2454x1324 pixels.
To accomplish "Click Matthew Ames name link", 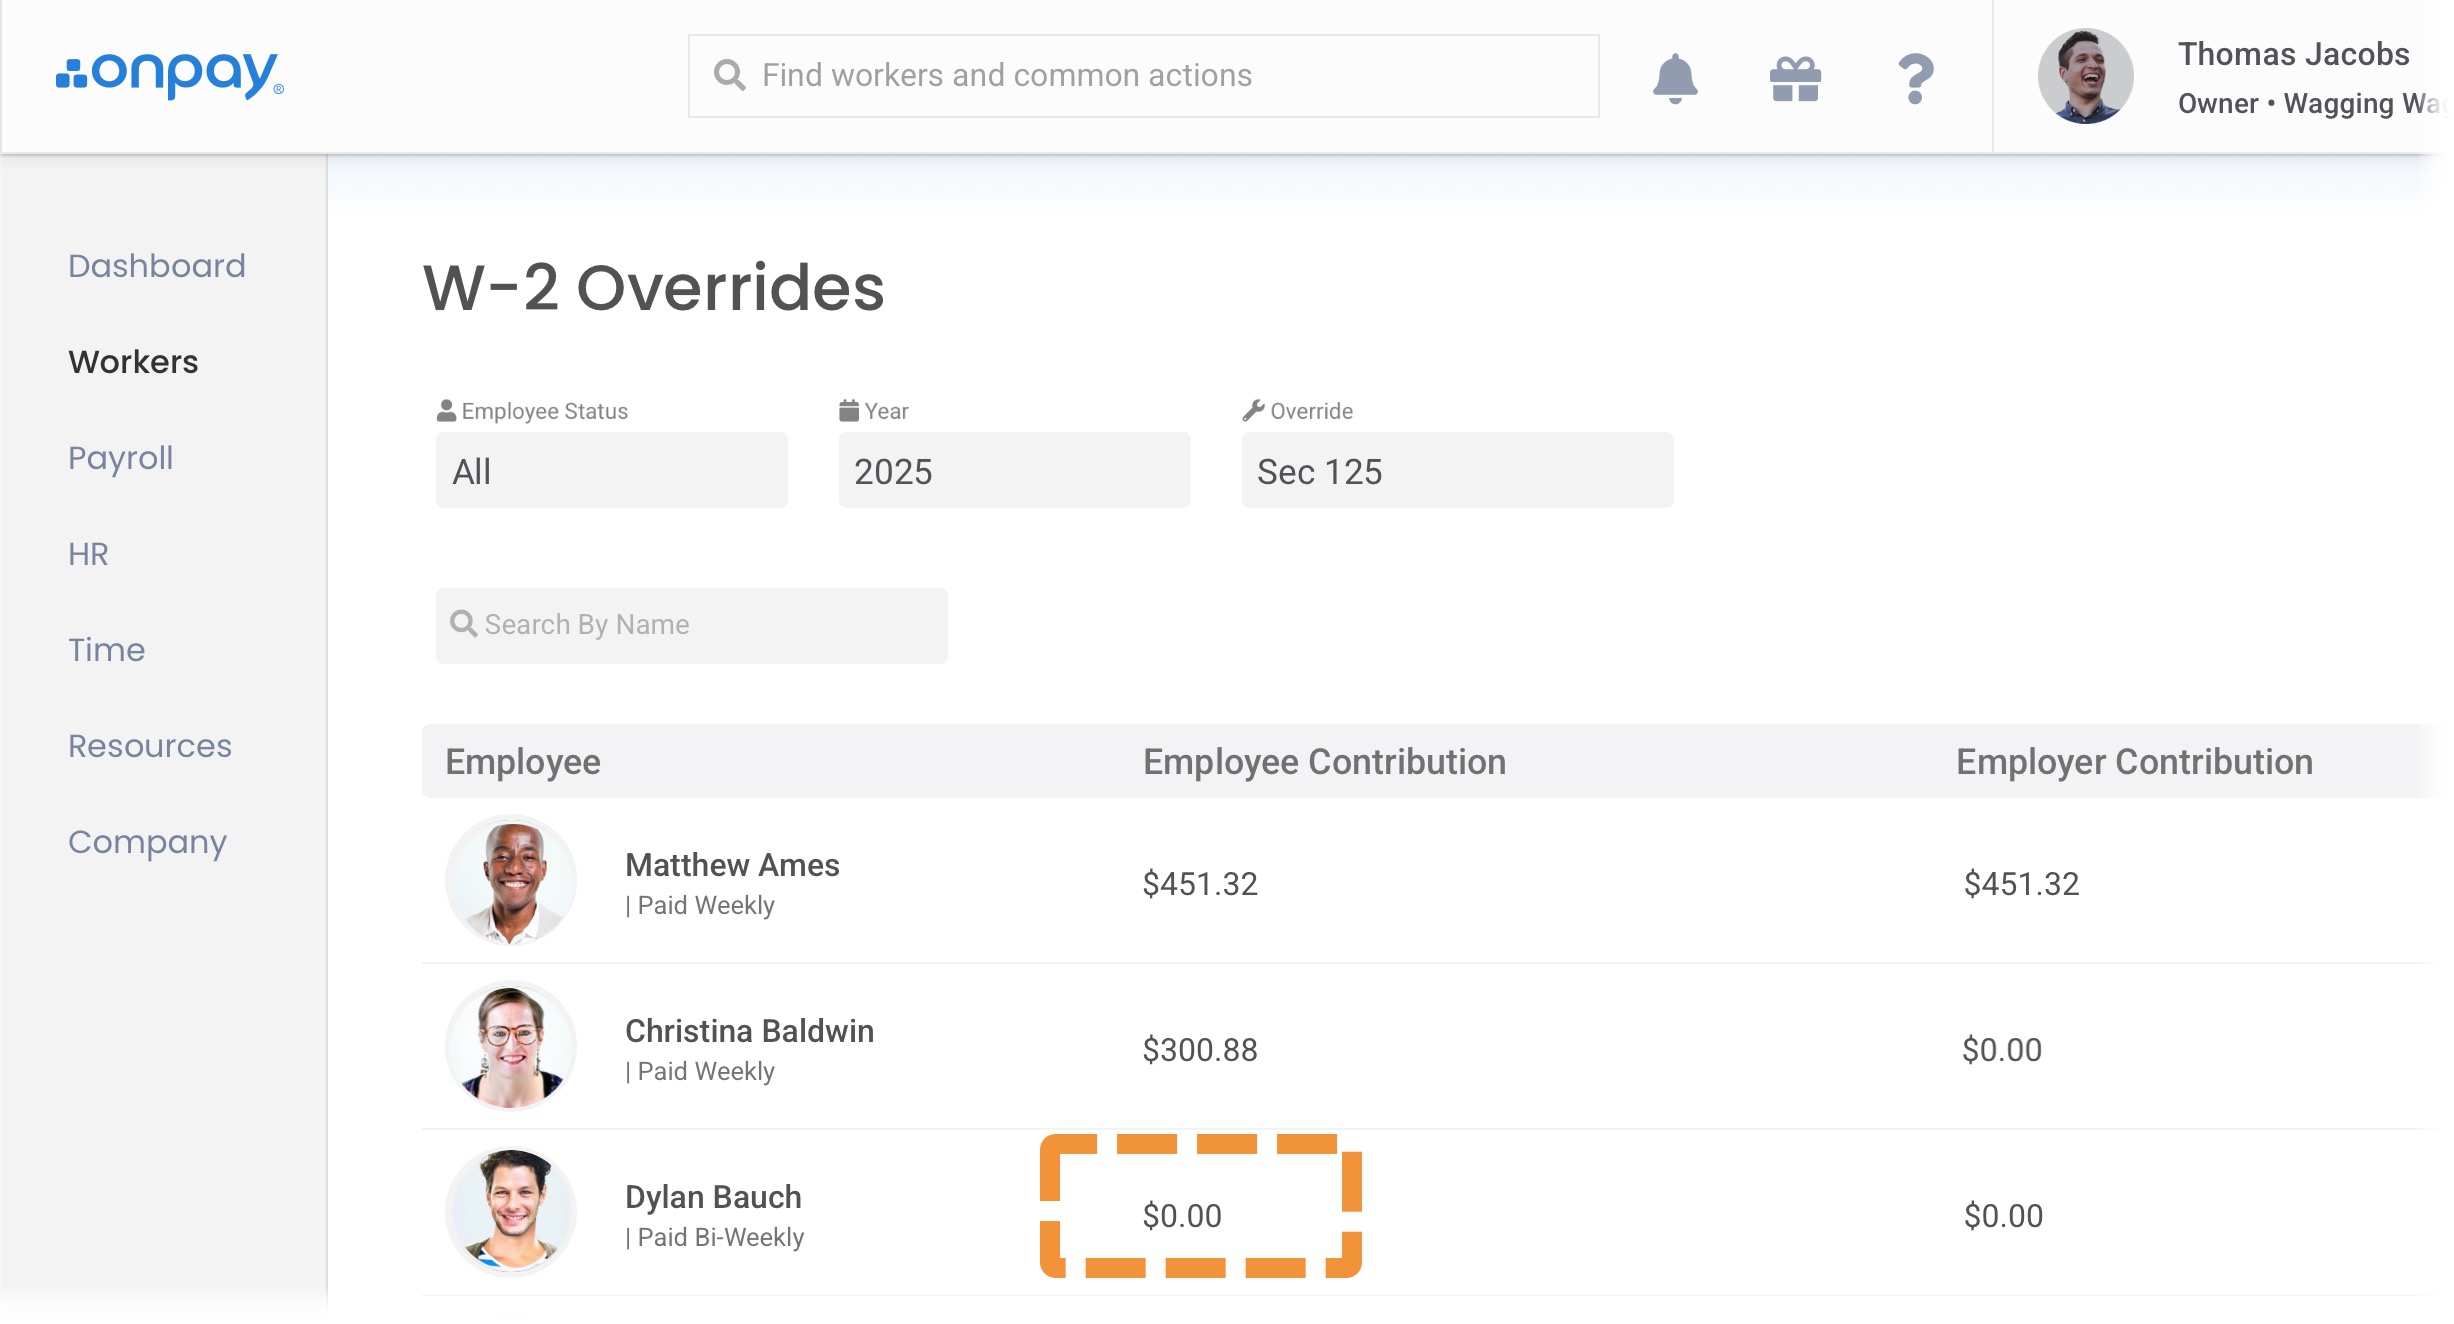I will click(732, 865).
